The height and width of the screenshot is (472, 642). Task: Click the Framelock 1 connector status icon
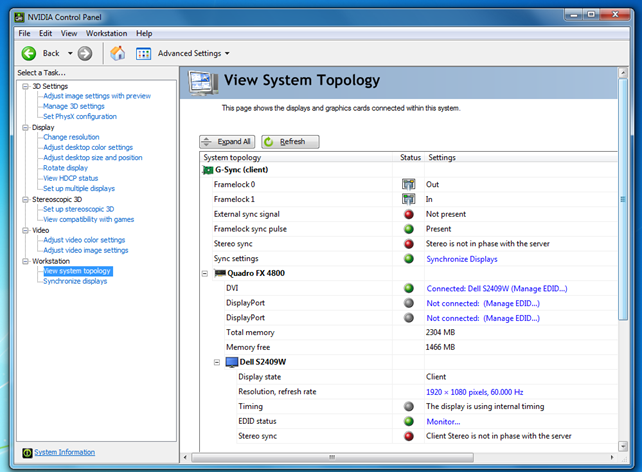408,199
